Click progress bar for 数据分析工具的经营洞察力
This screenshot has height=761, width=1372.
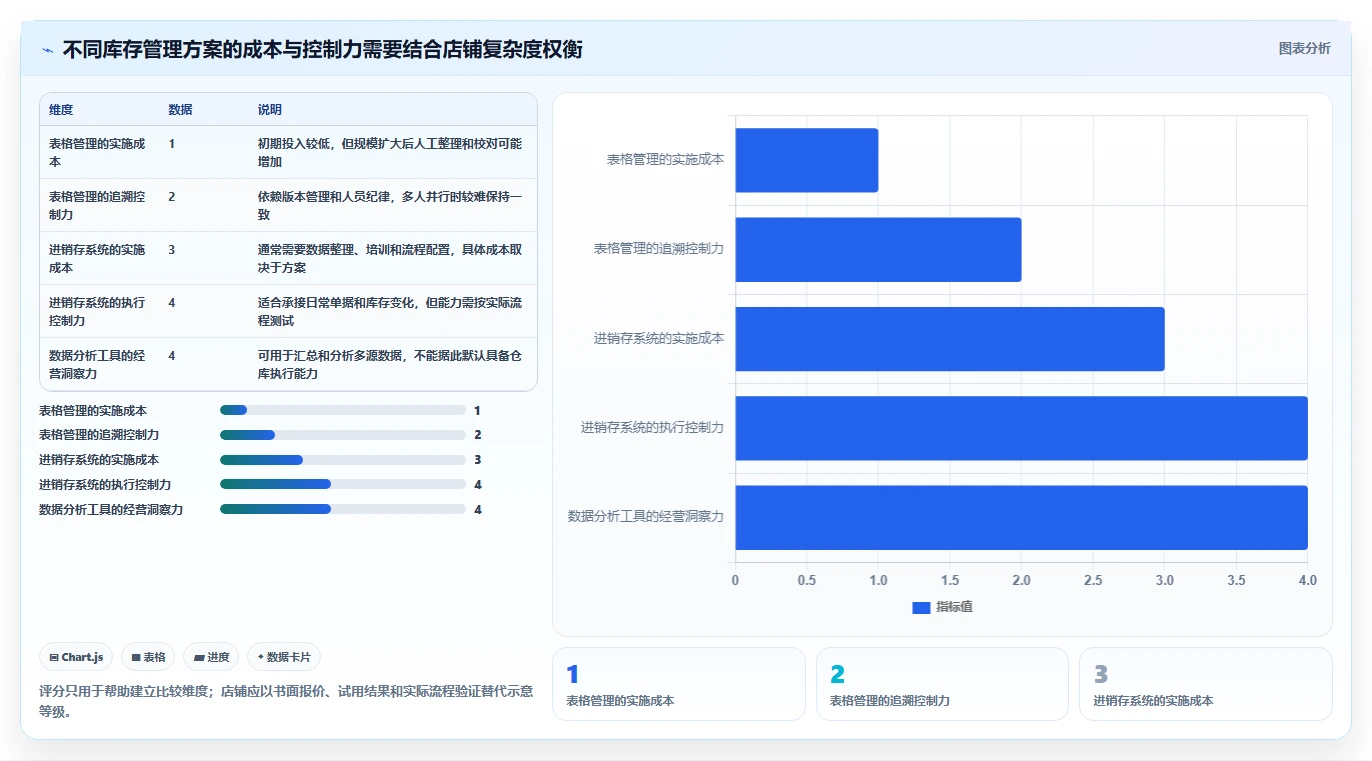click(343, 509)
